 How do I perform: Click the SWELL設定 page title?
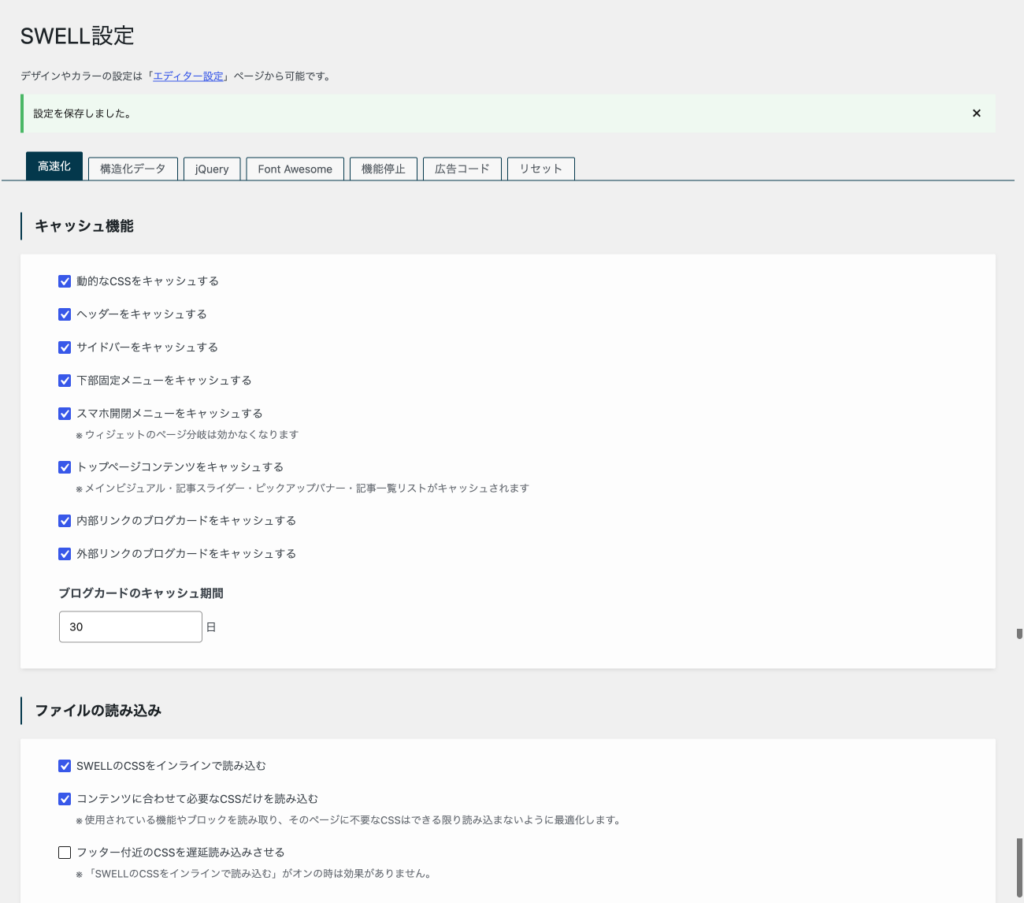[x=77, y=36]
